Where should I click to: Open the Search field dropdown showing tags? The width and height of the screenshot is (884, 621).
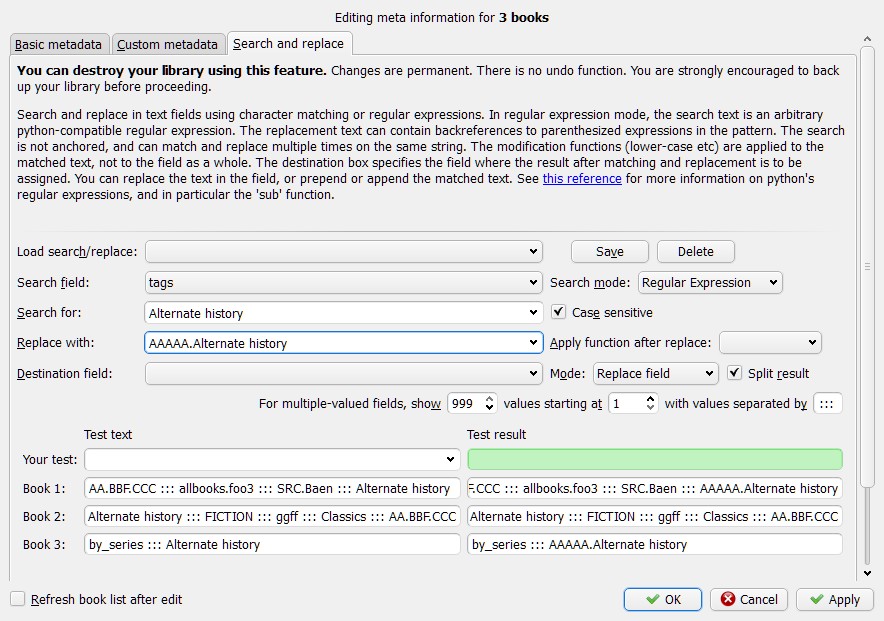tap(343, 283)
